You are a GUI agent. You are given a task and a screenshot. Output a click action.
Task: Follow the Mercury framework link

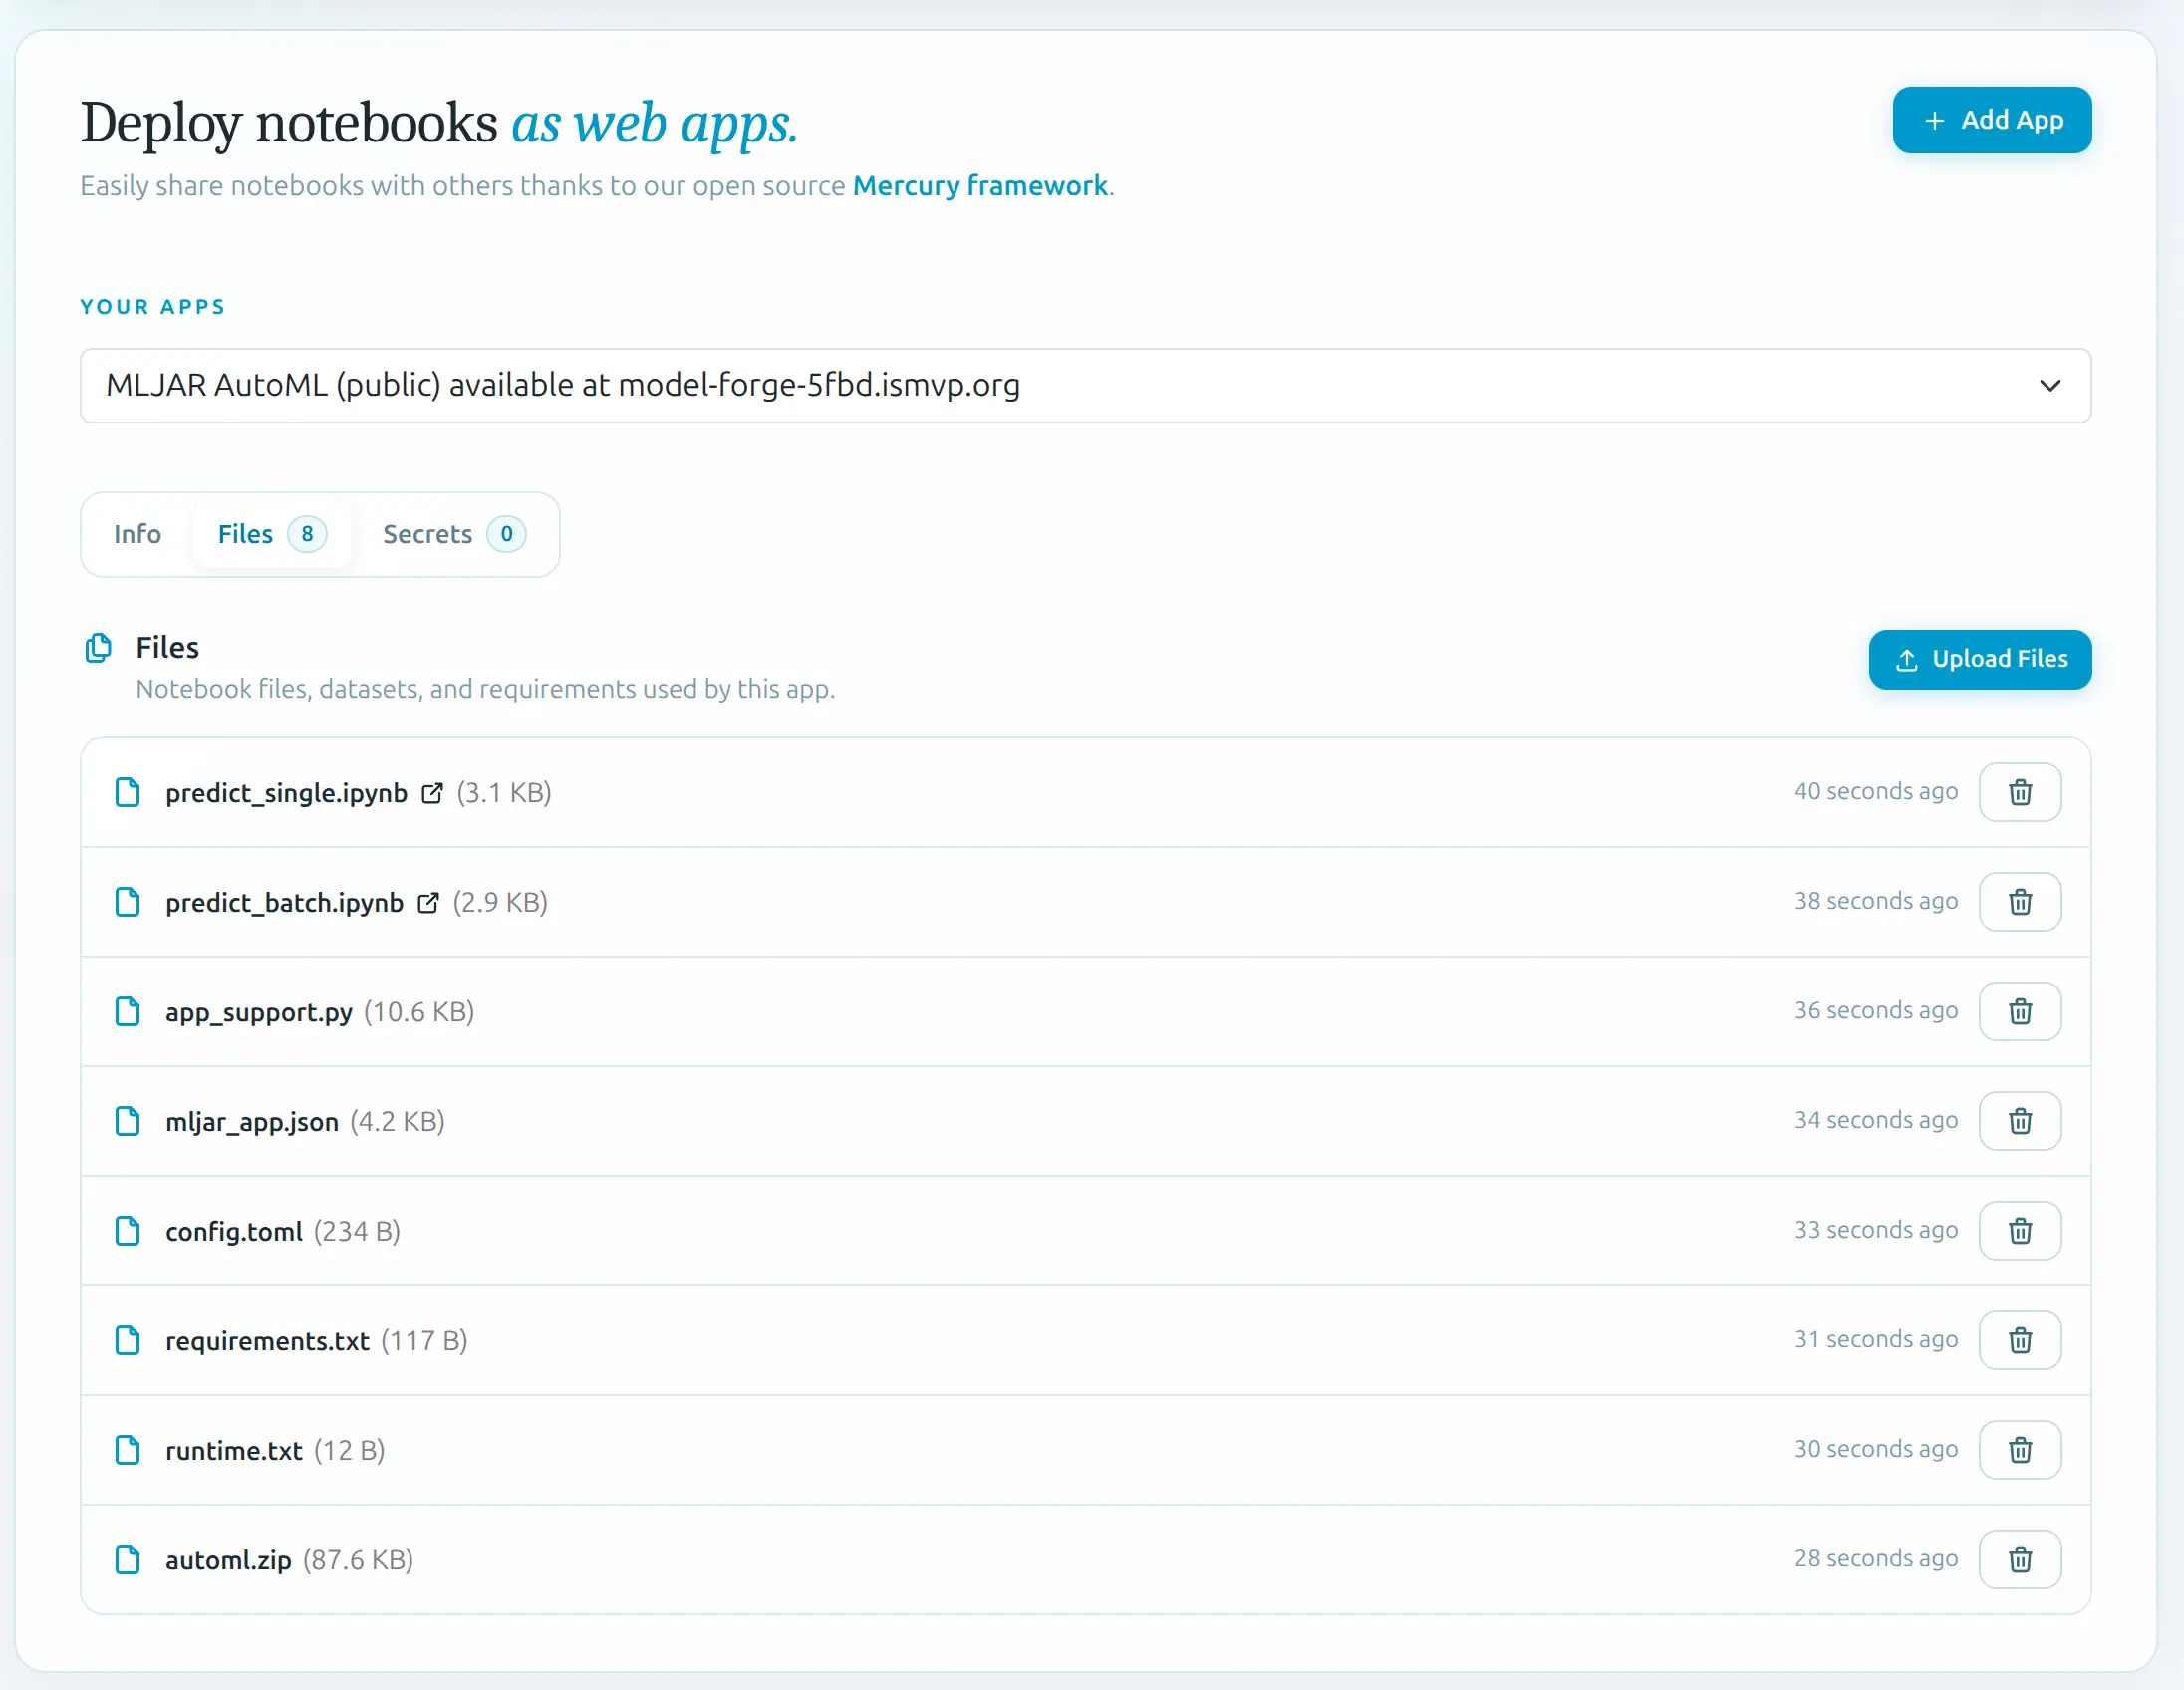[x=980, y=186]
